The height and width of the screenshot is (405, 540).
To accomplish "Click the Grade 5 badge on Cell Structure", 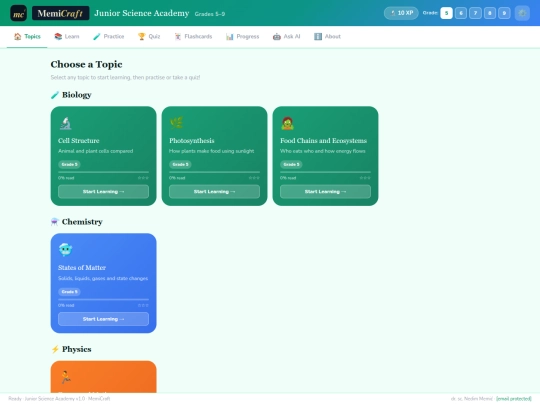I will coord(69,164).
